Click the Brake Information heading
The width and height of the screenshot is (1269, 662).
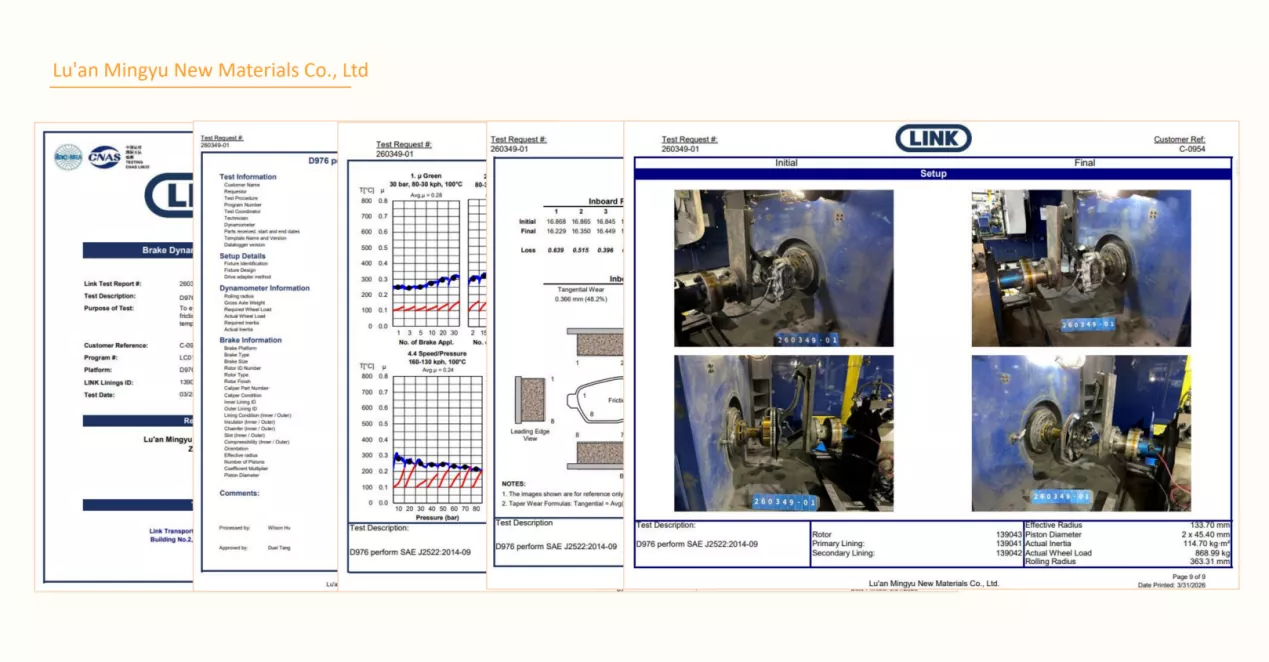[251, 340]
